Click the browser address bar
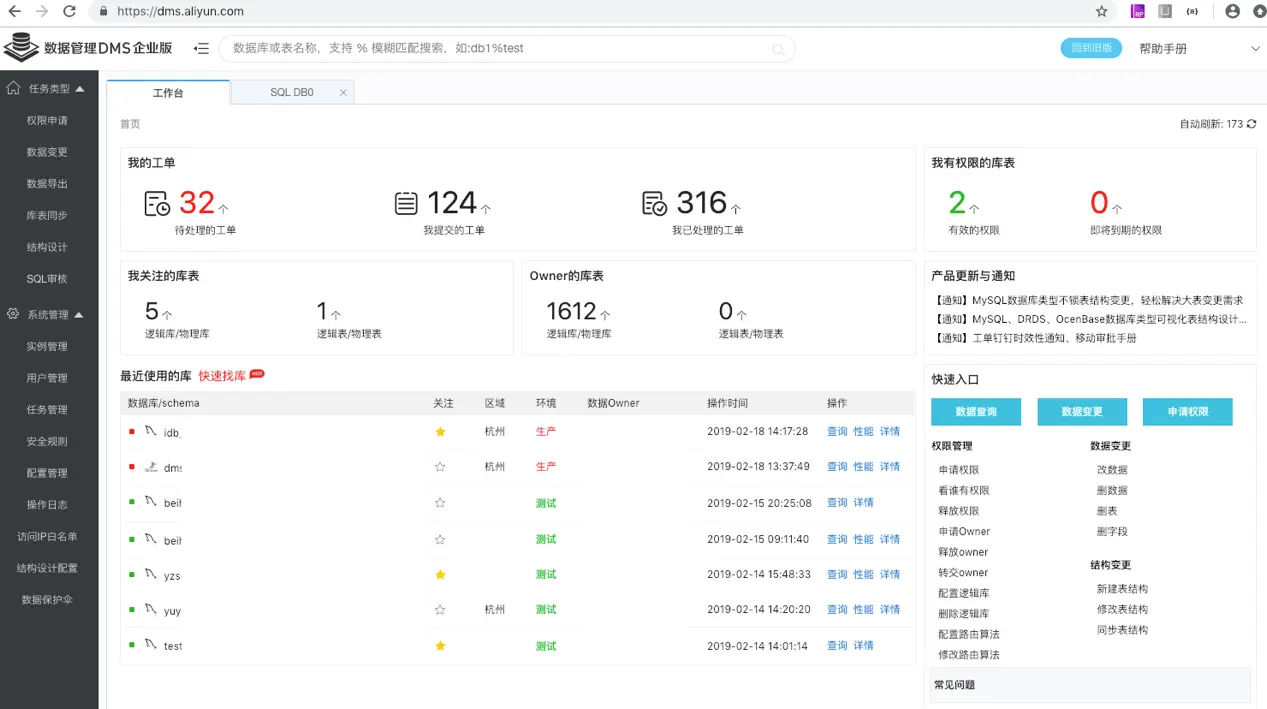This screenshot has width=1267, height=709. [x=600, y=11]
